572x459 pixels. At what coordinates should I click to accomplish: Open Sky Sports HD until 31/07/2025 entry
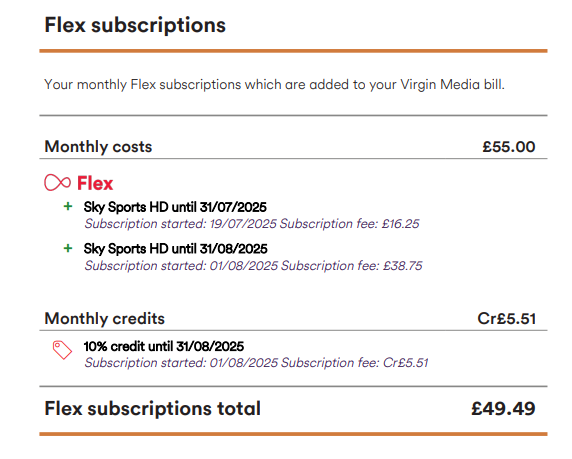tap(175, 207)
